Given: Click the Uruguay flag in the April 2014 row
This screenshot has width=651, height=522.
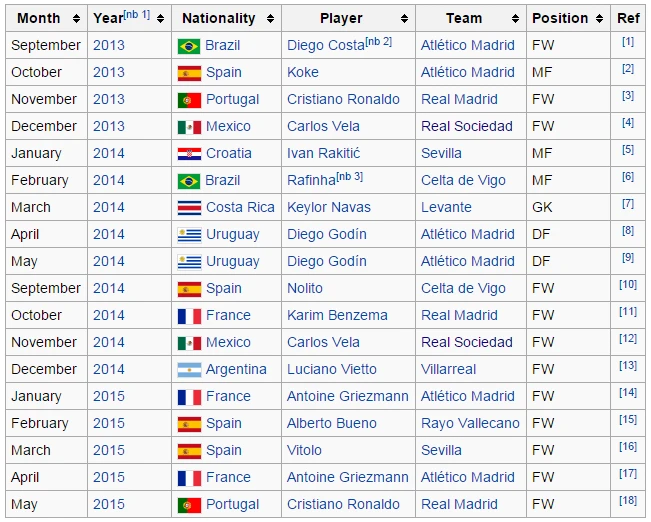Looking at the screenshot, I should click(188, 235).
